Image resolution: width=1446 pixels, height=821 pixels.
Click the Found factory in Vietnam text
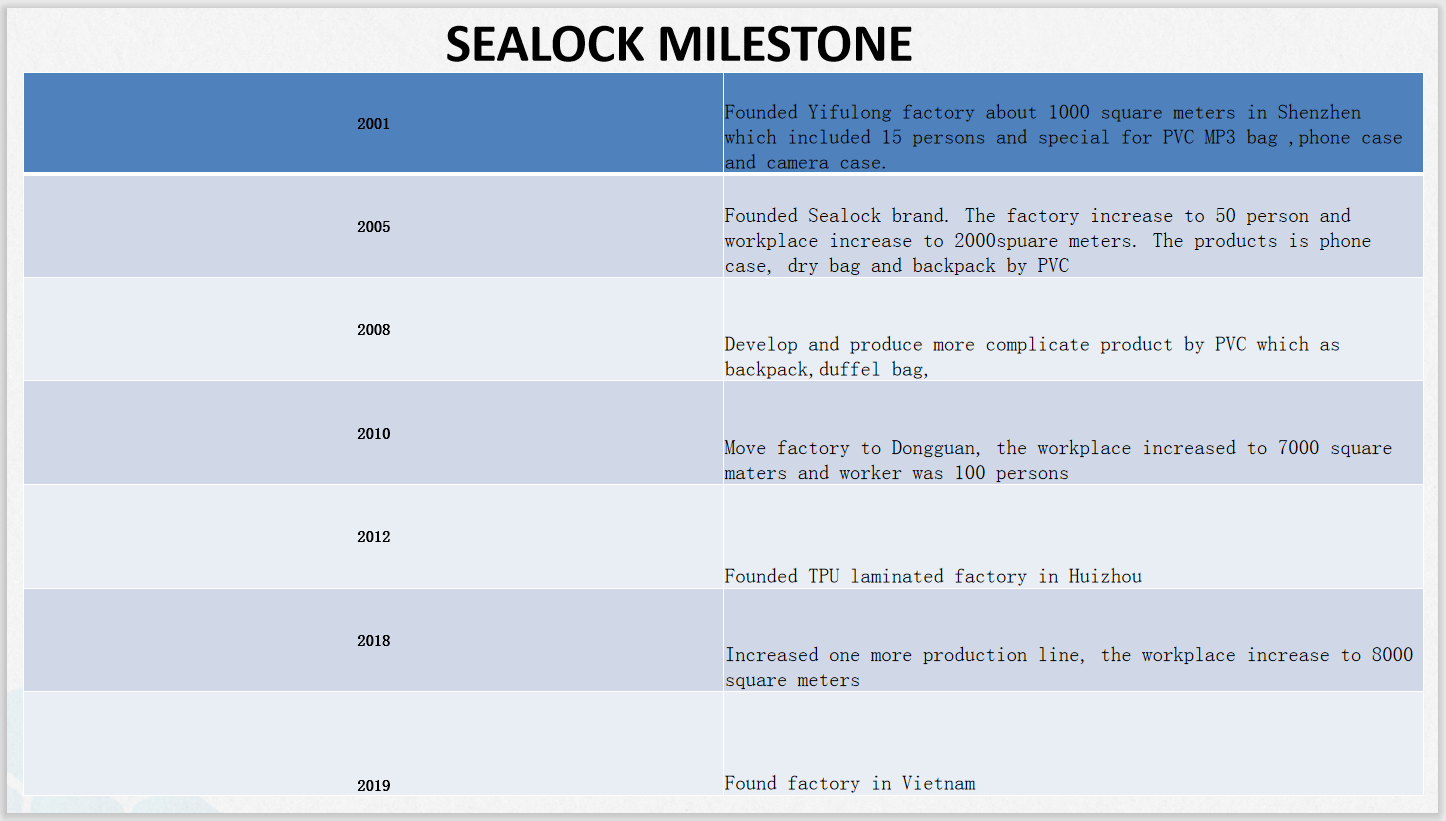(x=850, y=783)
